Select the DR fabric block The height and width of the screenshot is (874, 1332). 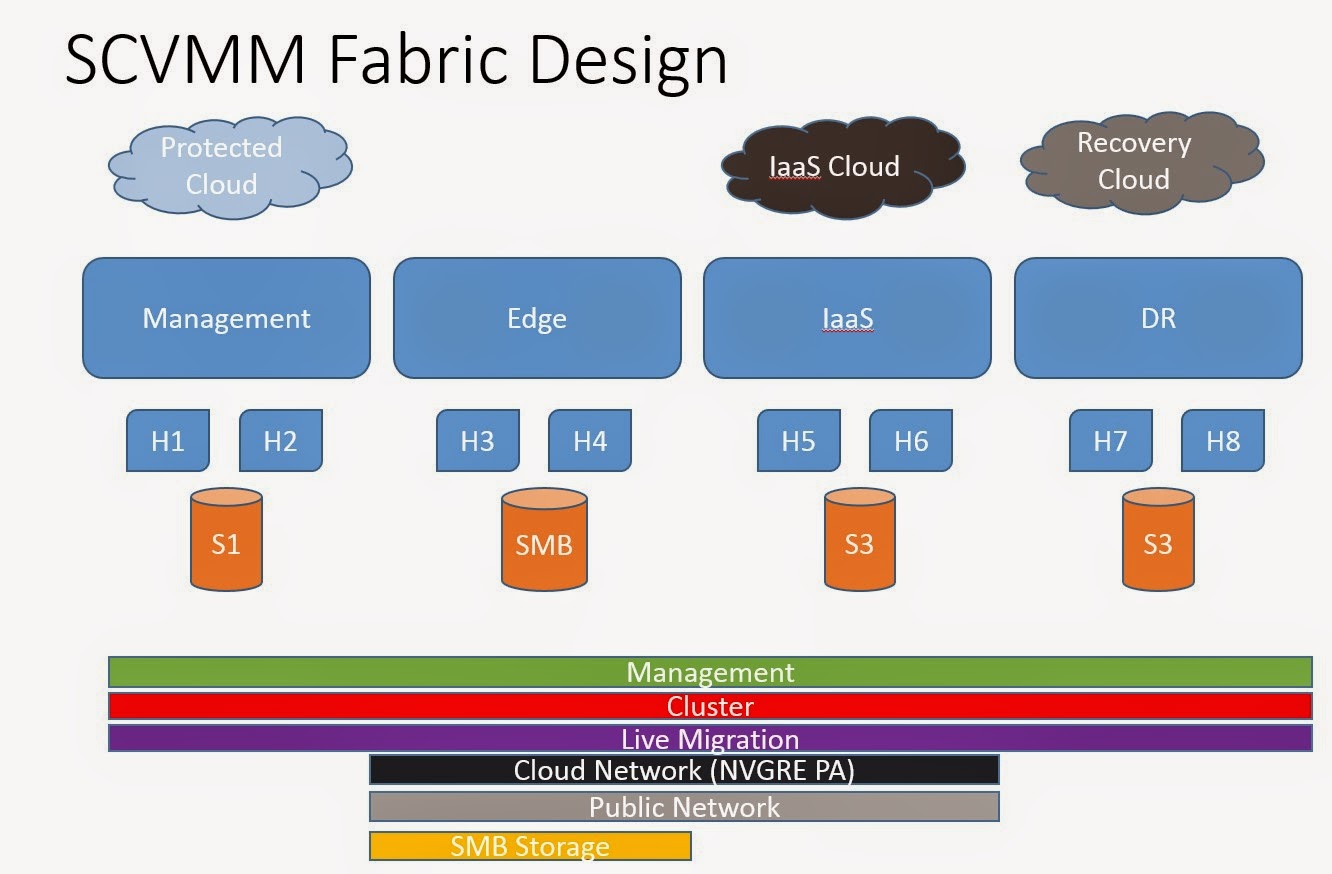(1157, 318)
